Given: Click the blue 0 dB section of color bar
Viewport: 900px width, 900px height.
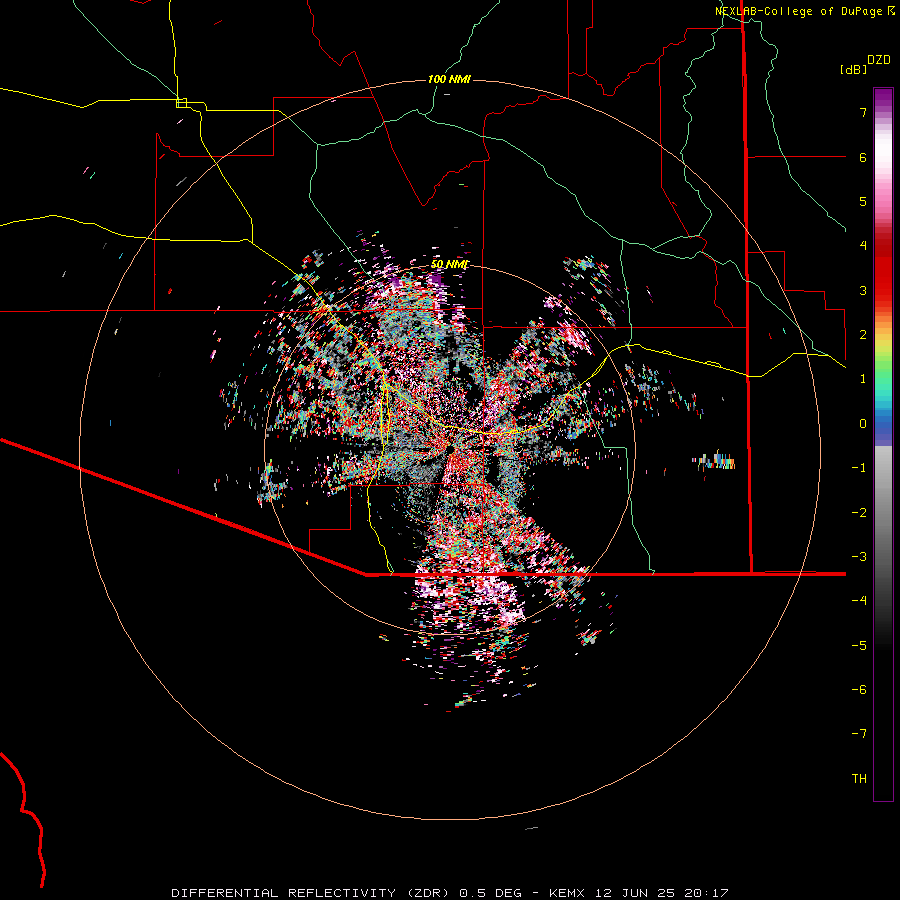Looking at the screenshot, I should (x=883, y=425).
